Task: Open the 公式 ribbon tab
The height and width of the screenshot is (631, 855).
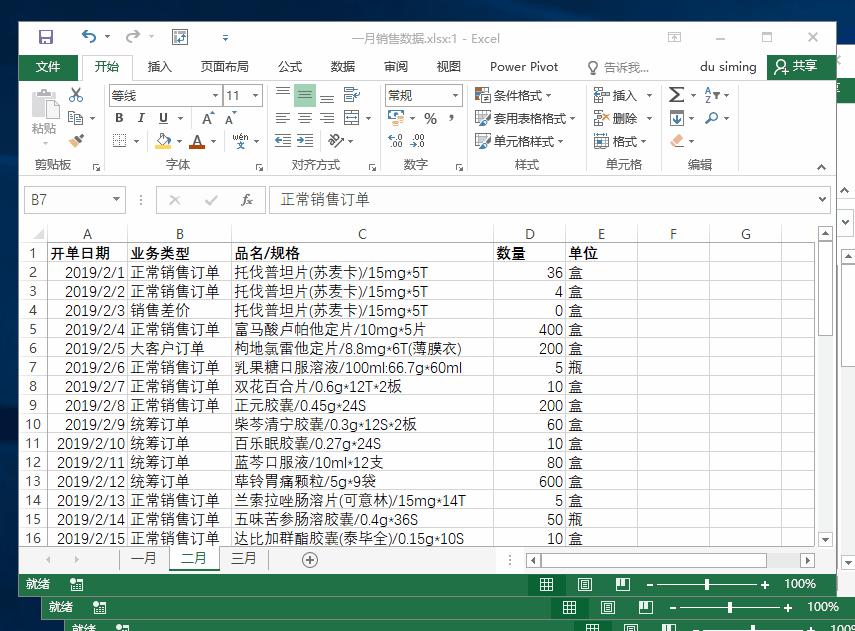Action: coord(289,67)
